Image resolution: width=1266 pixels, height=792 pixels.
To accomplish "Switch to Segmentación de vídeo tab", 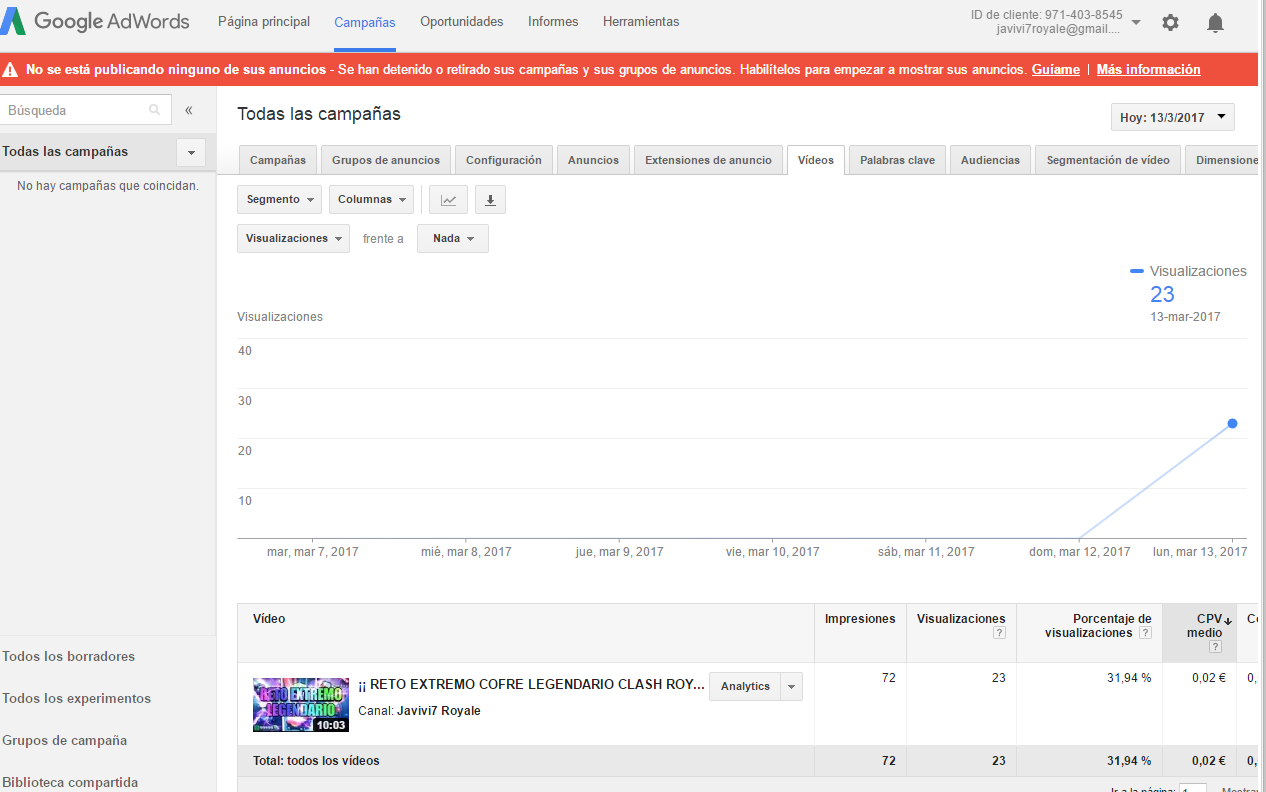I will point(1108,160).
